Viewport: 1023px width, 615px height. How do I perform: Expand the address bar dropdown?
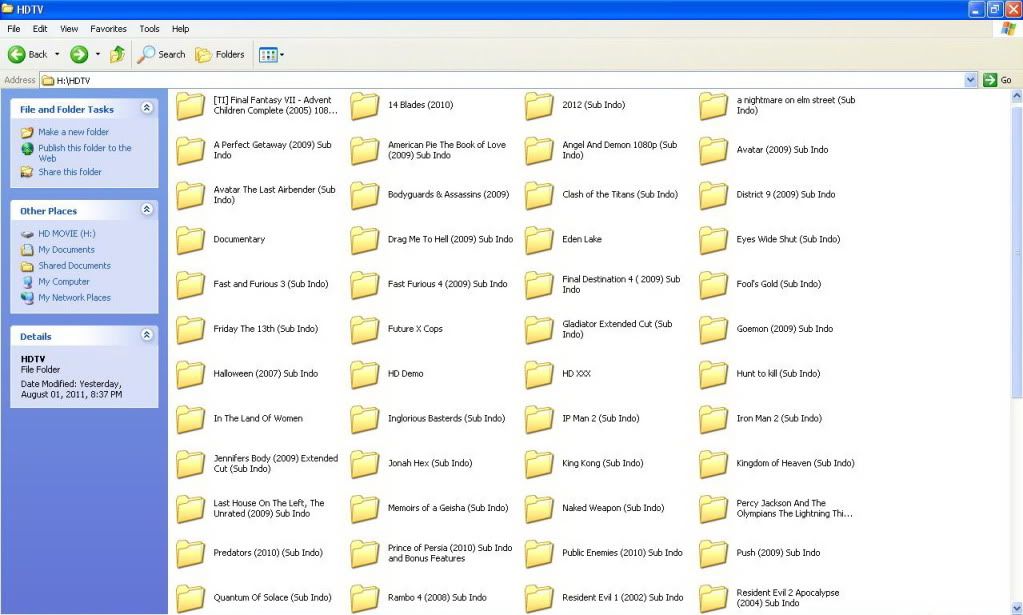click(x=970, y=80)
